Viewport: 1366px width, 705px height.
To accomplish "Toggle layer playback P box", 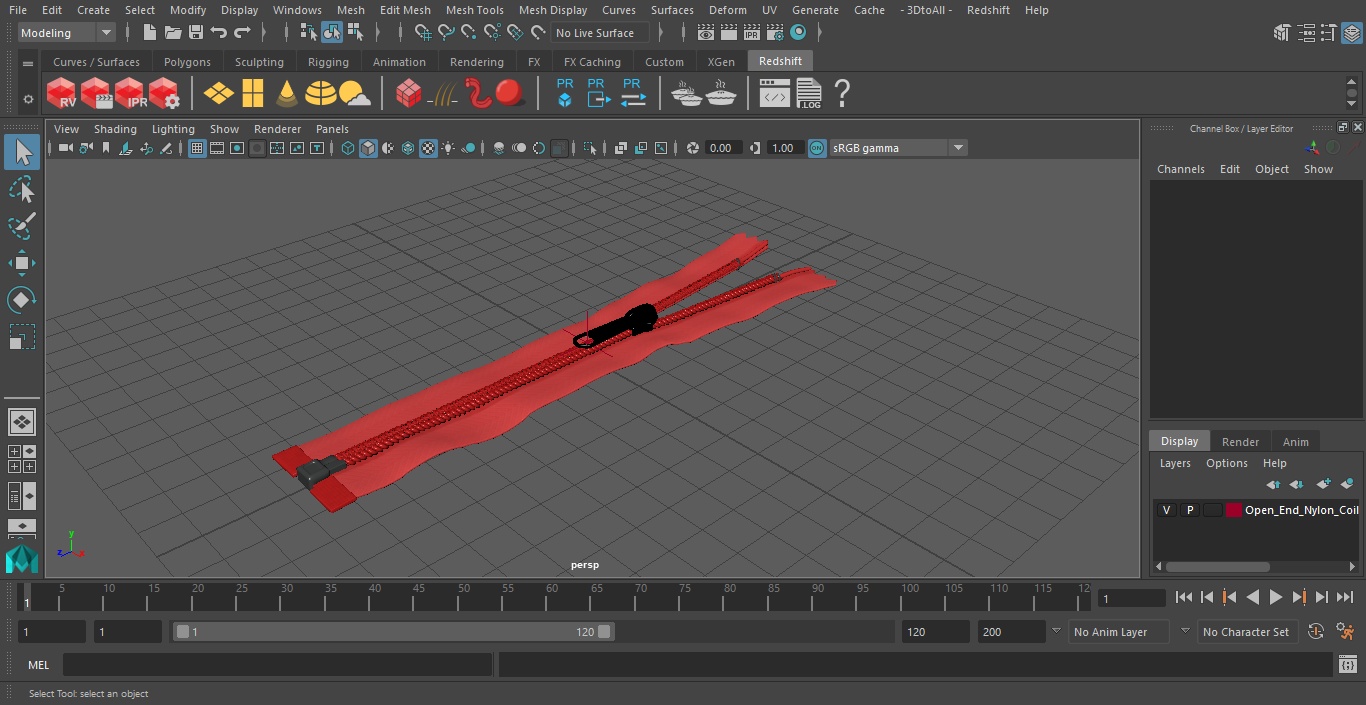I will 1189,510.
